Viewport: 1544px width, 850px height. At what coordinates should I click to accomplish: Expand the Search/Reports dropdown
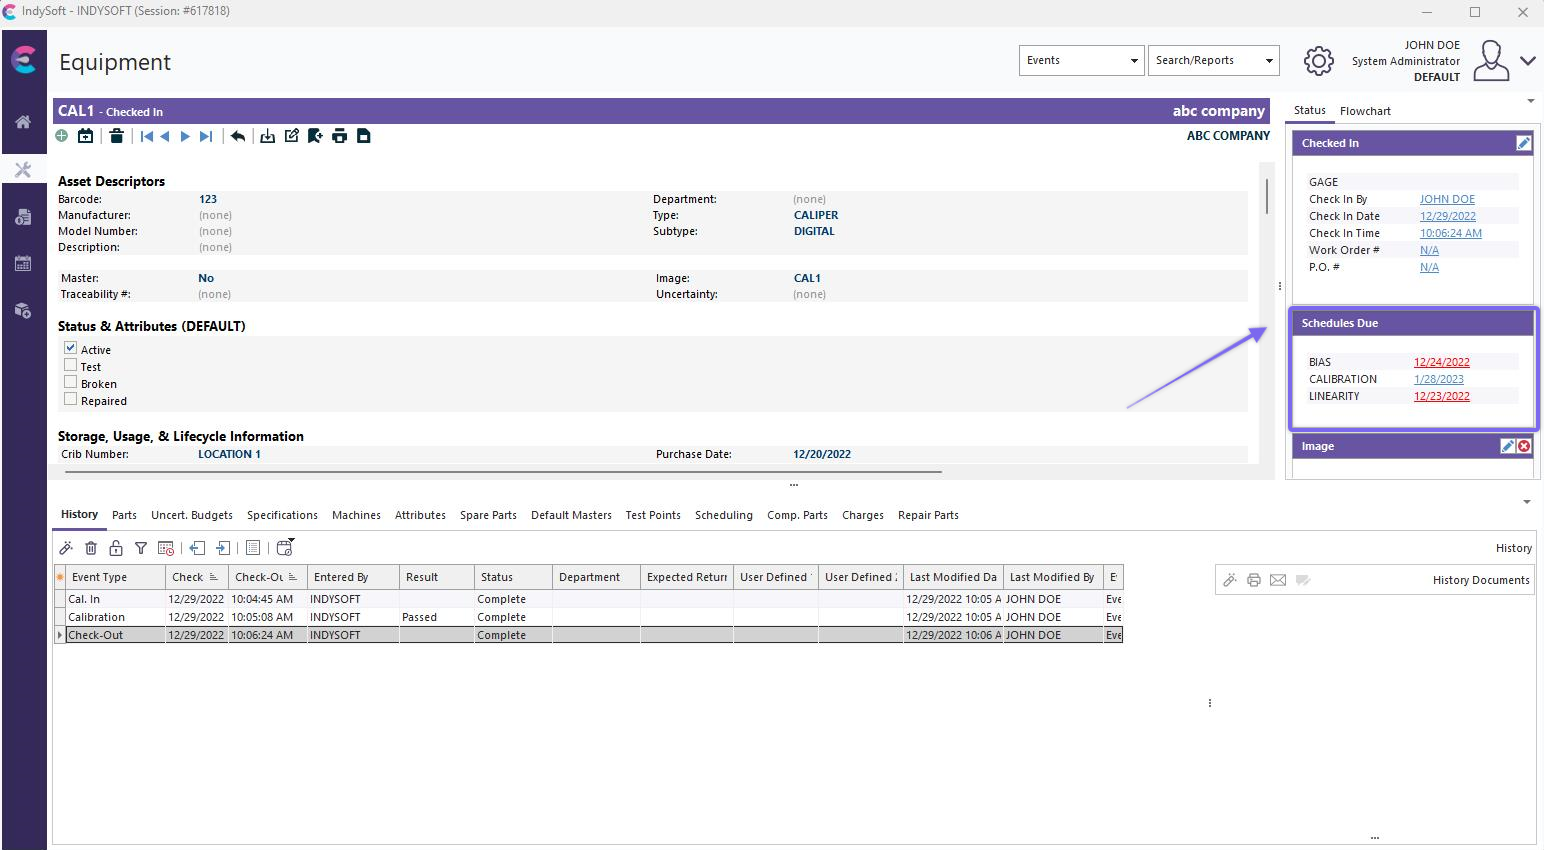click(1213, 60)
